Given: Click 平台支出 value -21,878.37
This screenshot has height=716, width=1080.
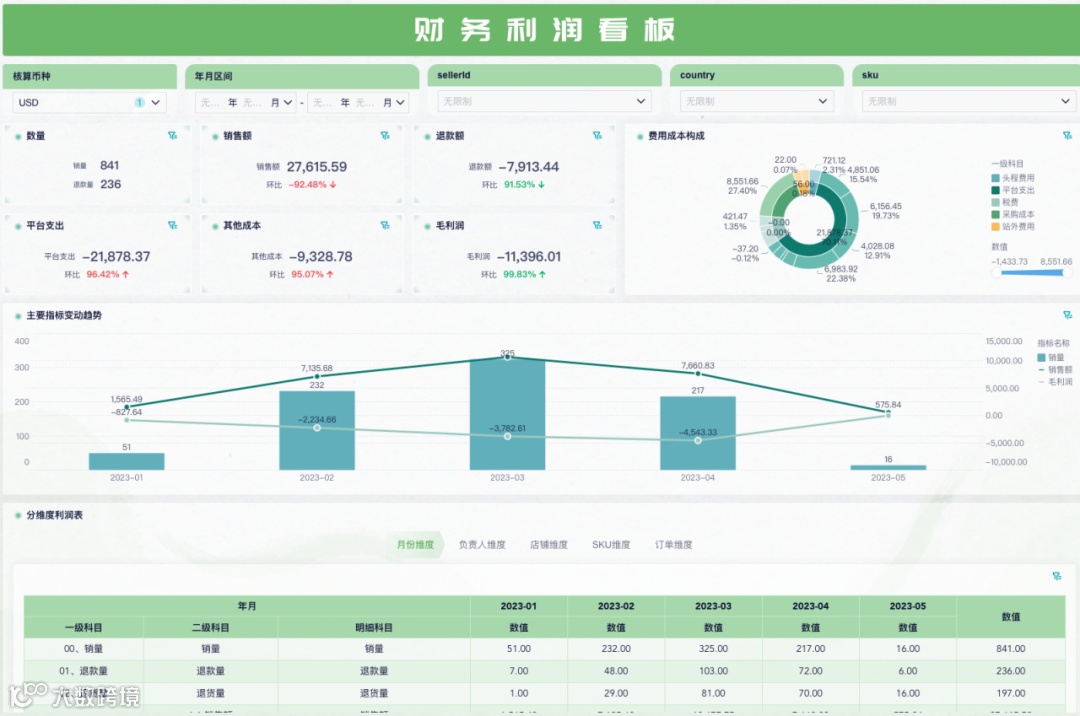Looking at the screenshot, I should click(116, 256).
